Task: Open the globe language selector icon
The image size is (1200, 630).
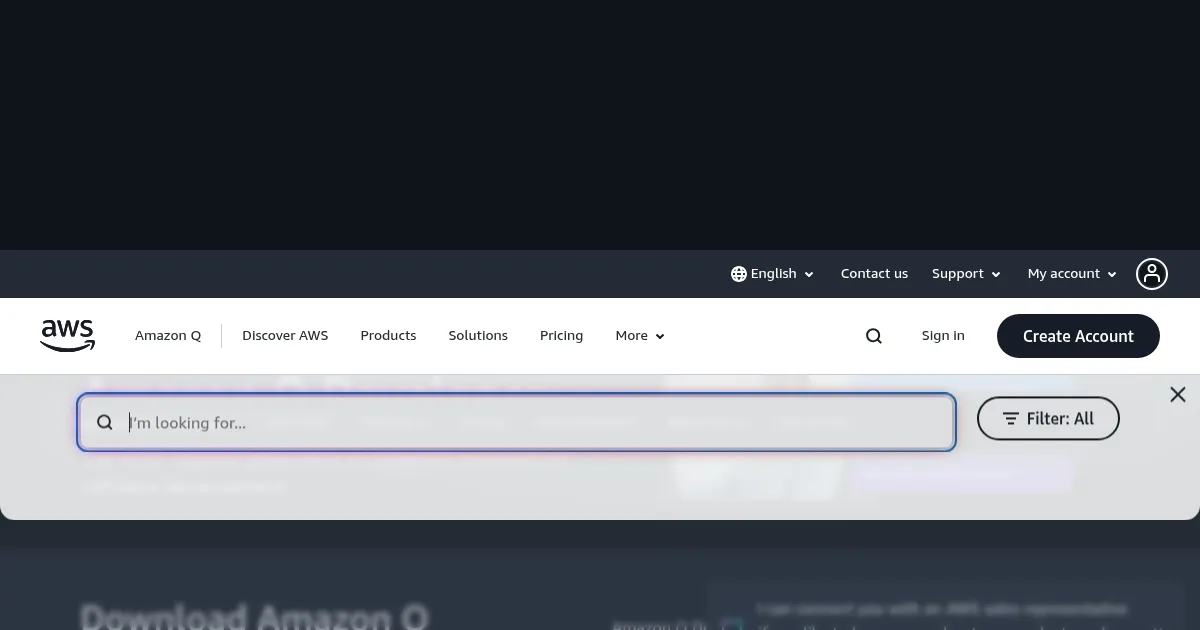Action: click(x=738, y=273)
